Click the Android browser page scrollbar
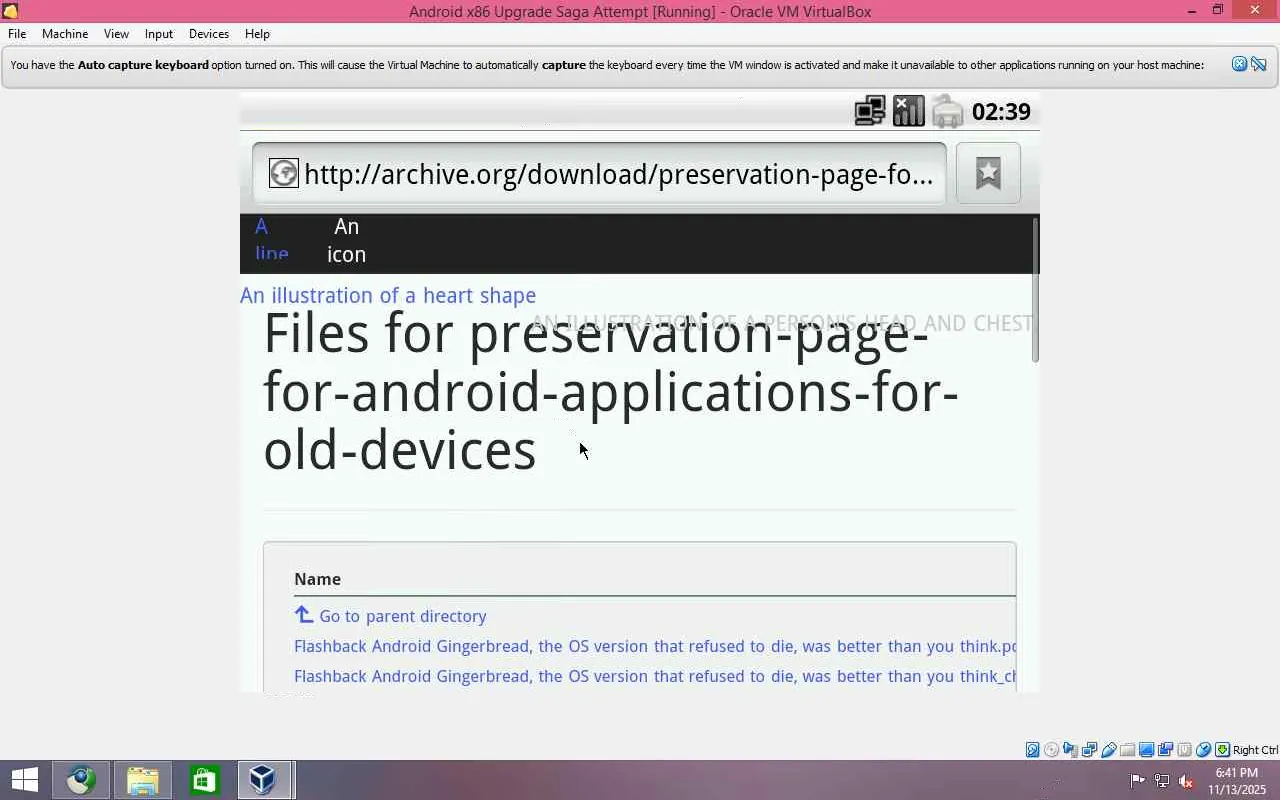This screenshot has width=1280, height=800. click(x=1036, y=290)
